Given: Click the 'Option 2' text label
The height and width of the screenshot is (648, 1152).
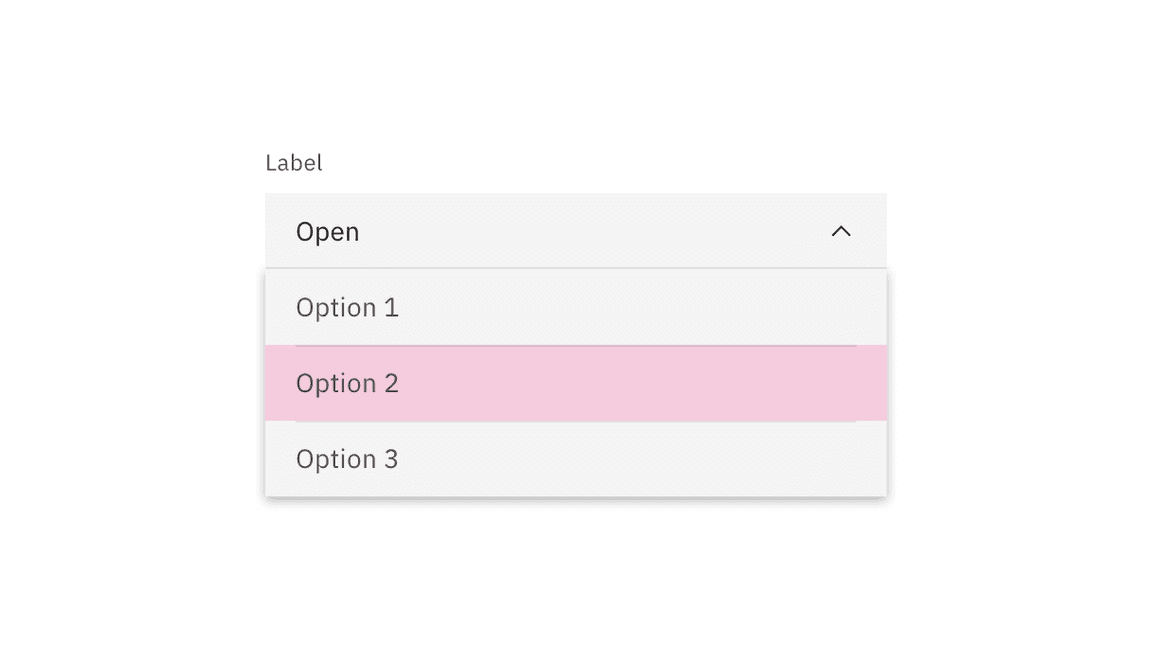Looking at the screenshot, I should tap(347, 384).
